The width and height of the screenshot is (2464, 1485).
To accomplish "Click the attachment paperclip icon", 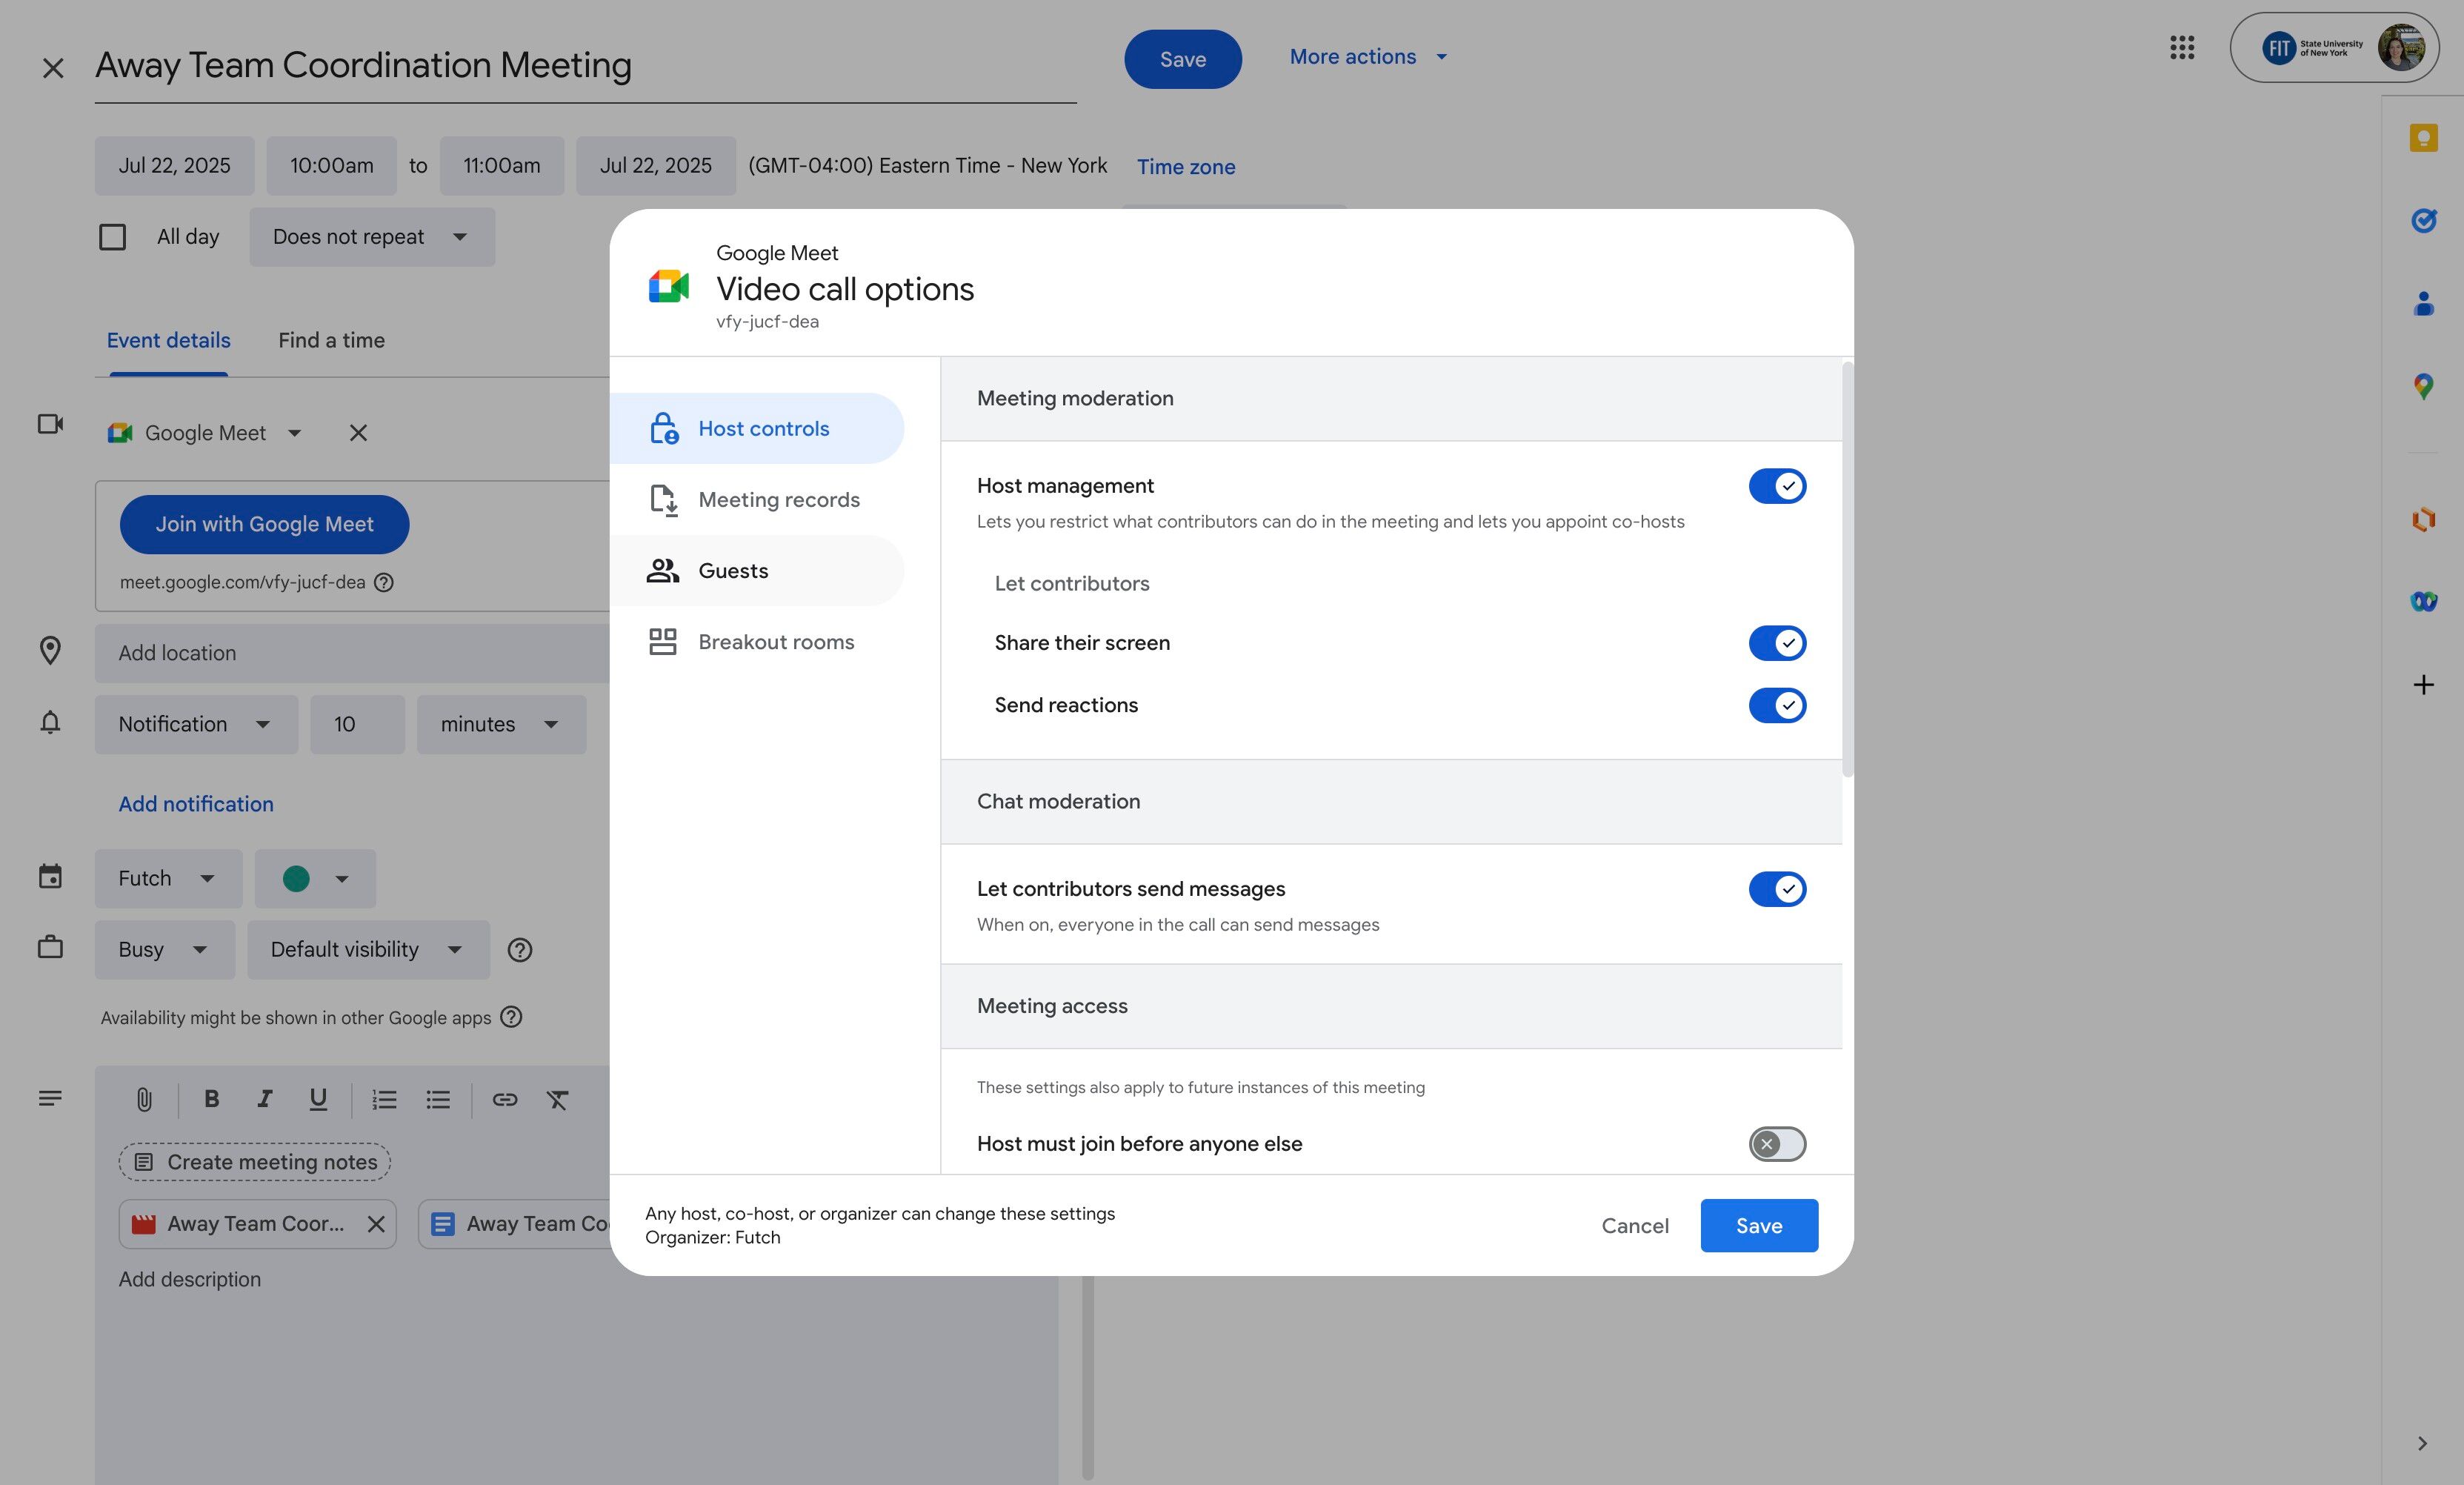I will coord(144,1100).
